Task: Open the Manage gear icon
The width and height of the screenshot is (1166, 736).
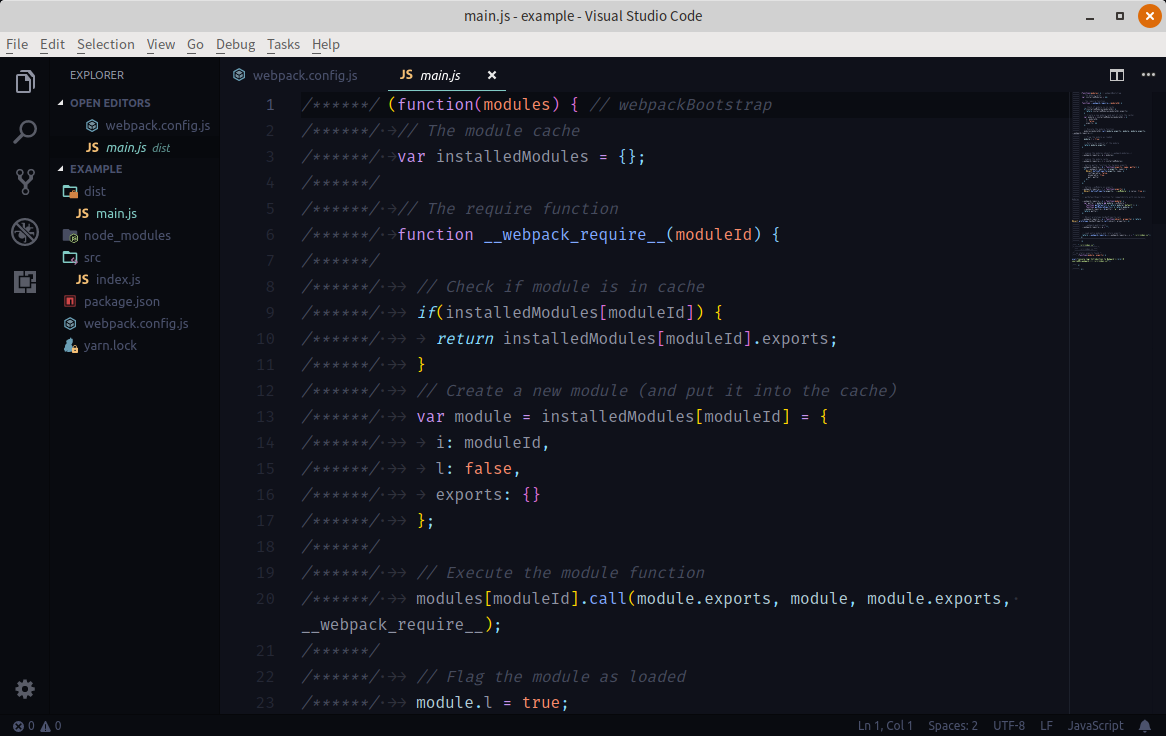Action: pyautogui.click(x=25, y=689)
